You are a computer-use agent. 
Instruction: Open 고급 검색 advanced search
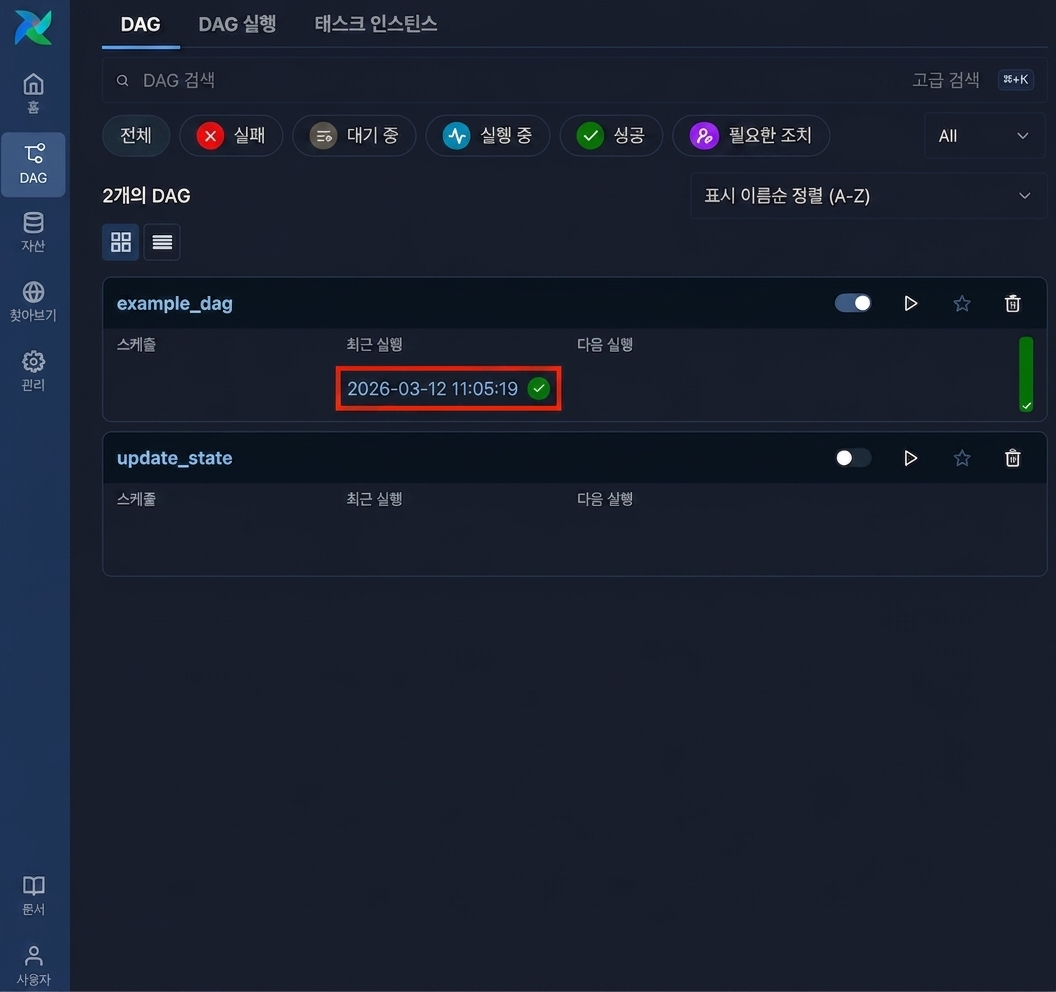pyautogui.click(x=946, y=80)
